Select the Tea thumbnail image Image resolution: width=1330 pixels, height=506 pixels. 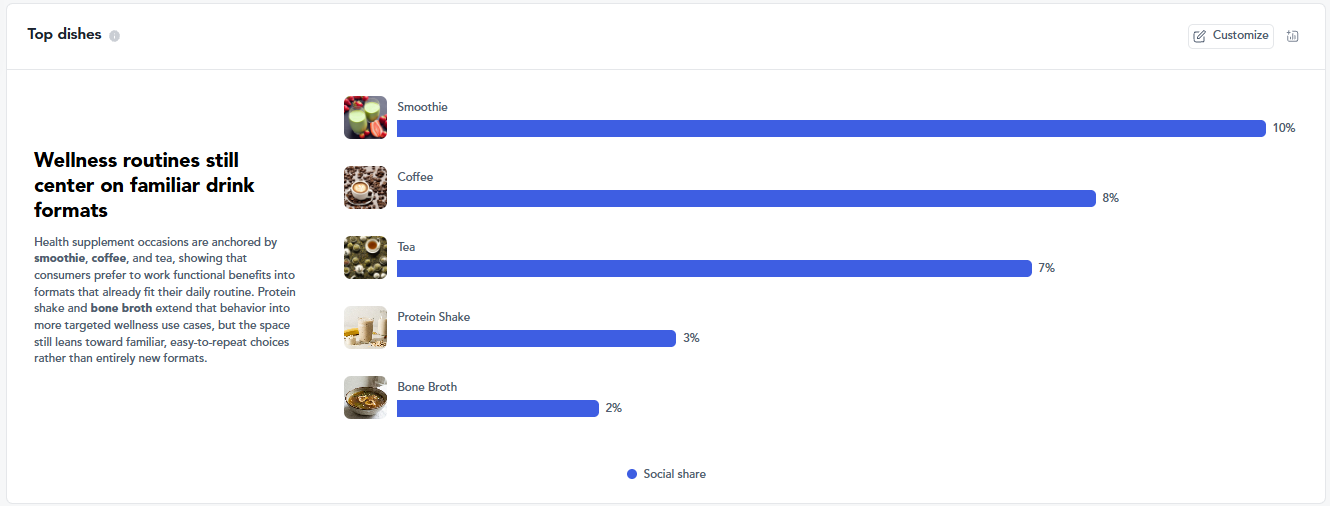[365, 257]
